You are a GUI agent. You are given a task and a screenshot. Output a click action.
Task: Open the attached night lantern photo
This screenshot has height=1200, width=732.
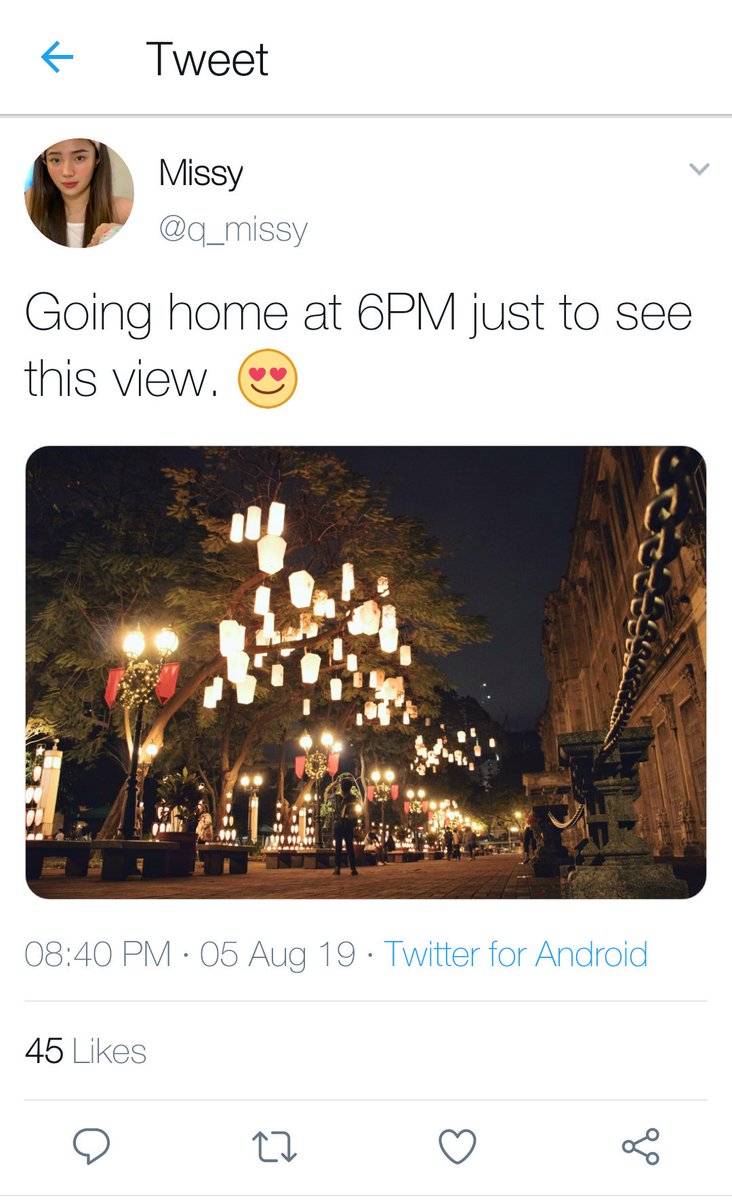(366, 672)
